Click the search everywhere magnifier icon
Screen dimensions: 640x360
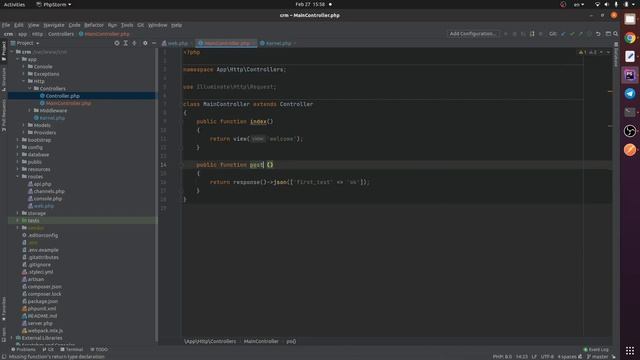tap(616, 34)
